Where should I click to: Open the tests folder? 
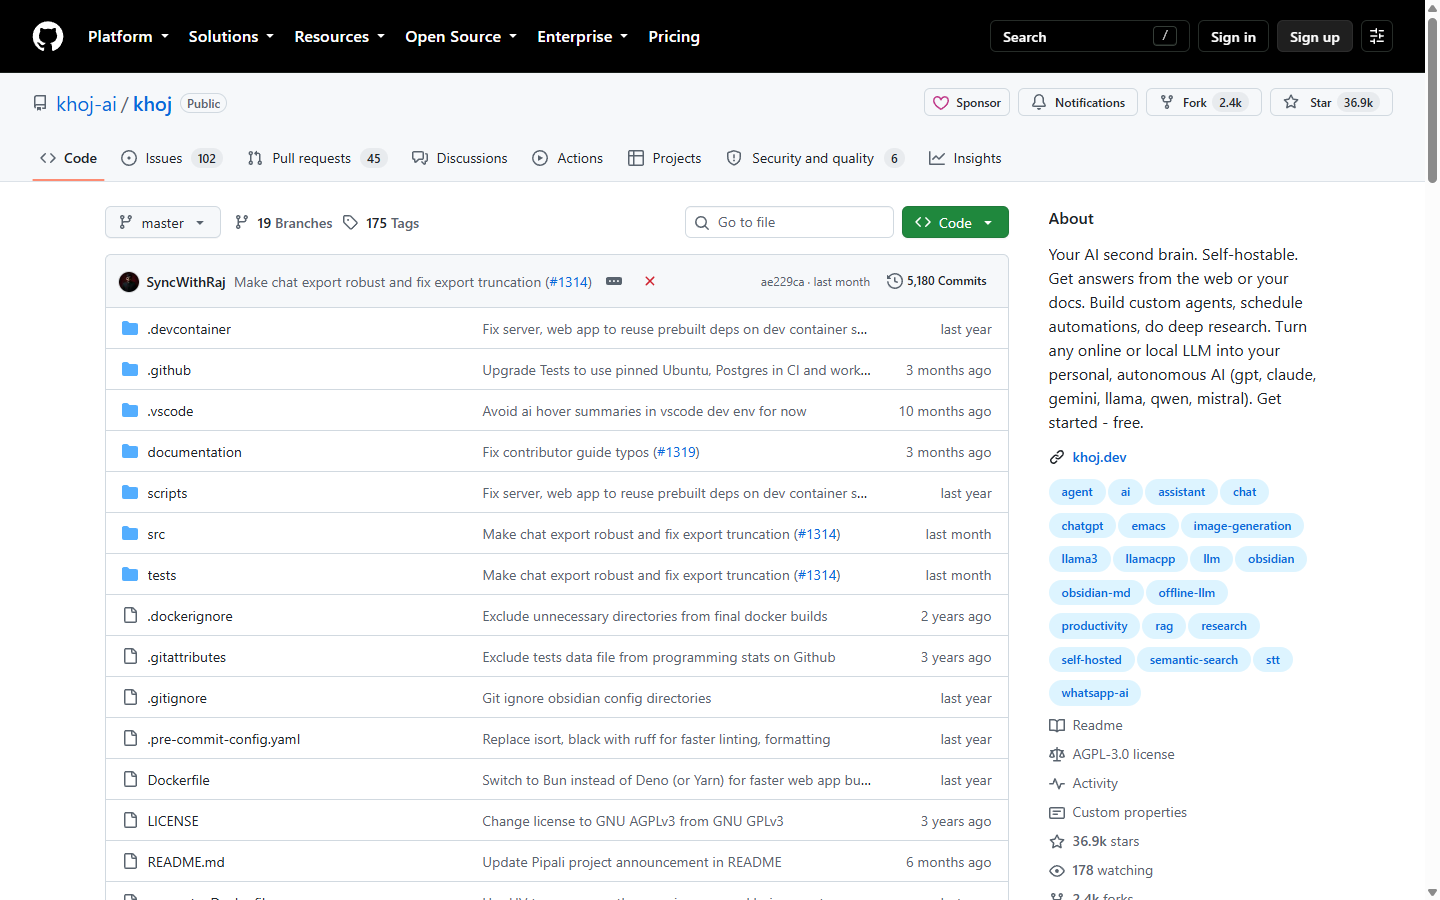coord(162,575)
